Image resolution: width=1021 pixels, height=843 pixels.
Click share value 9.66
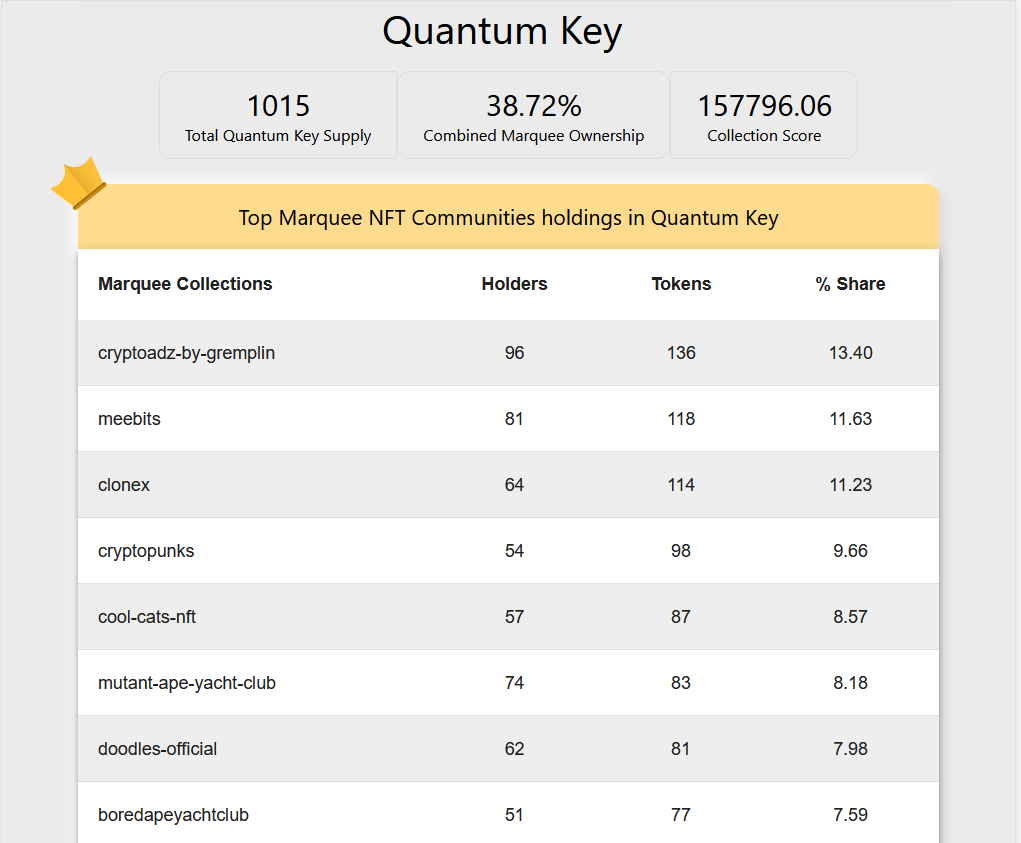pos(850,551)
